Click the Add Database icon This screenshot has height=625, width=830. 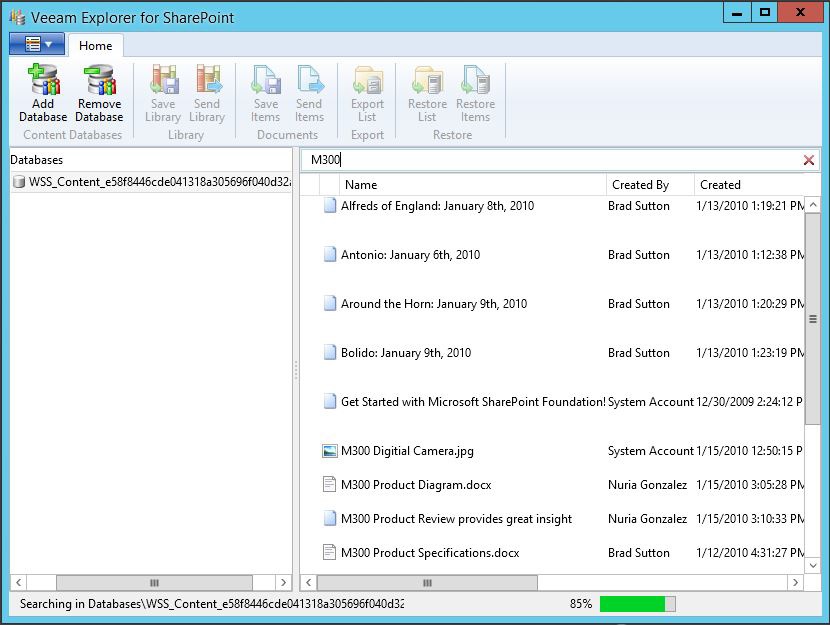43,79
